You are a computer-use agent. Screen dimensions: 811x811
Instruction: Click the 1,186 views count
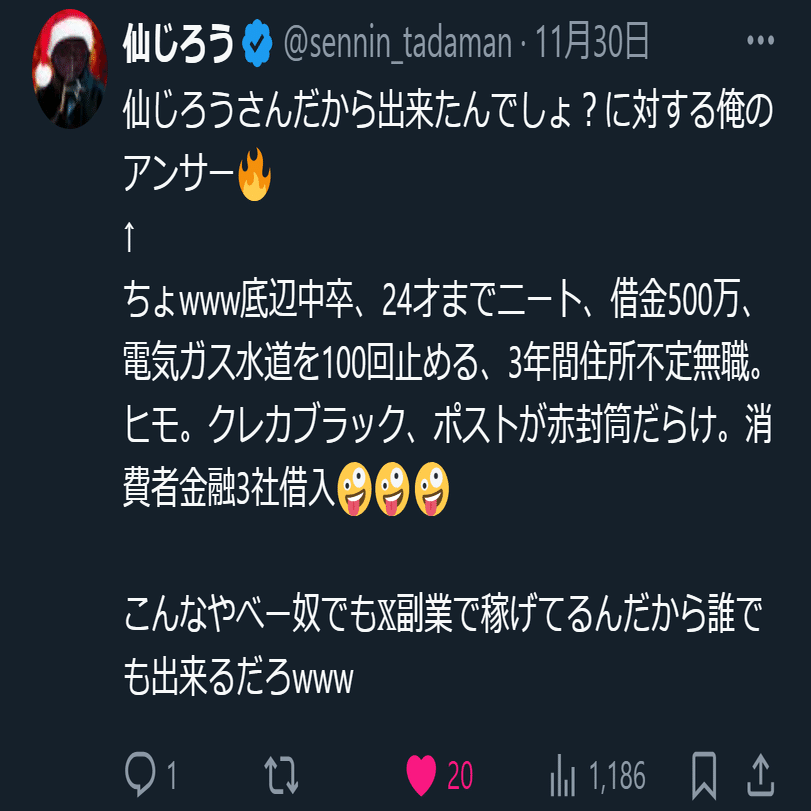(x=617, y=776)
